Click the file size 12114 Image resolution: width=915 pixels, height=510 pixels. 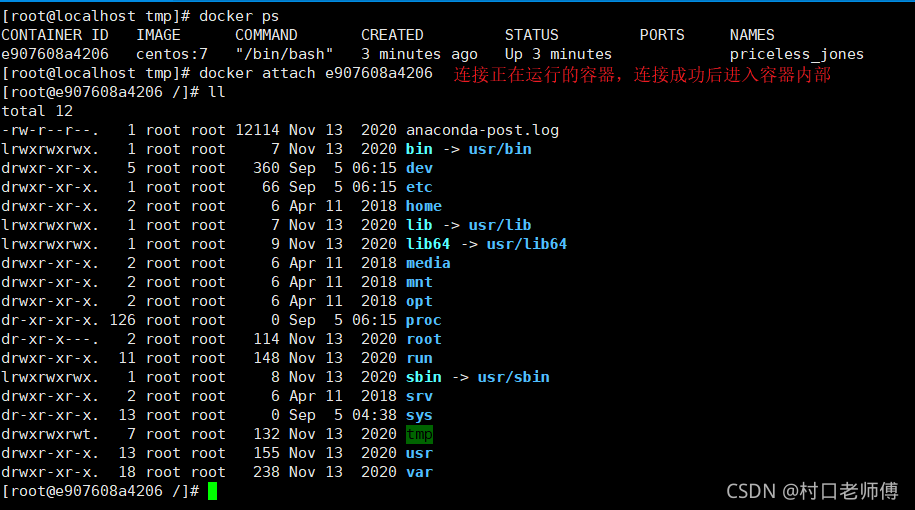pos(257,130)
